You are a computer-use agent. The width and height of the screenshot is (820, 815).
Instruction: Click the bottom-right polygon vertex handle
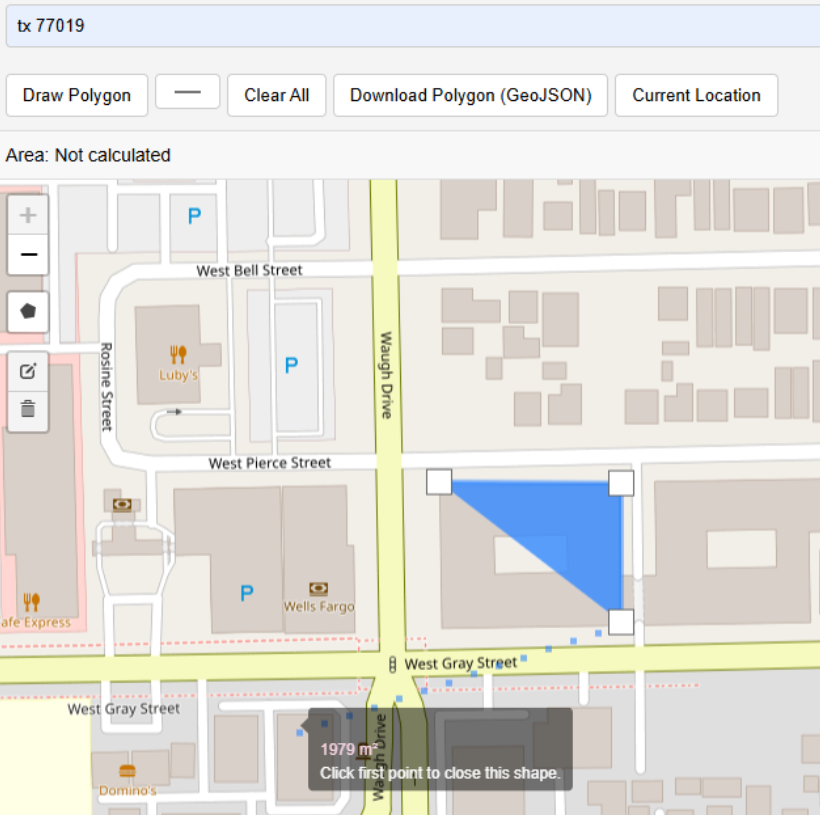[x=620, y=622]
